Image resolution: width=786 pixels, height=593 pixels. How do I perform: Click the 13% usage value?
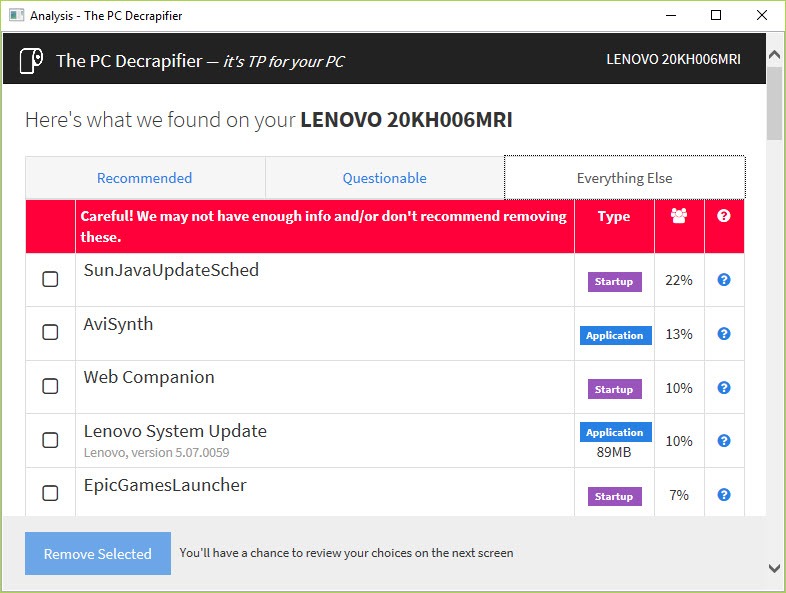click(679, 334)
